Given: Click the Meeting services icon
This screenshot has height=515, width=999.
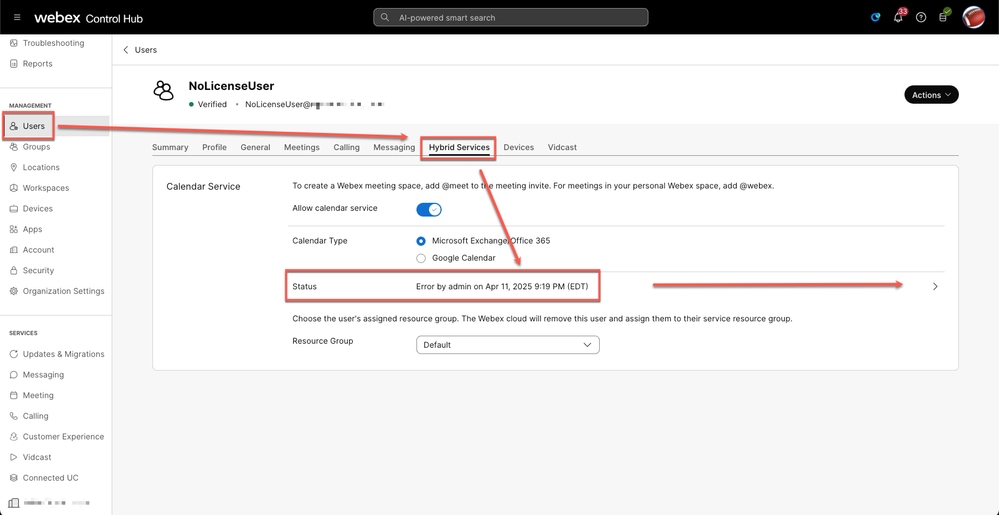Looking at the screenshot, I should click(13, 395).
